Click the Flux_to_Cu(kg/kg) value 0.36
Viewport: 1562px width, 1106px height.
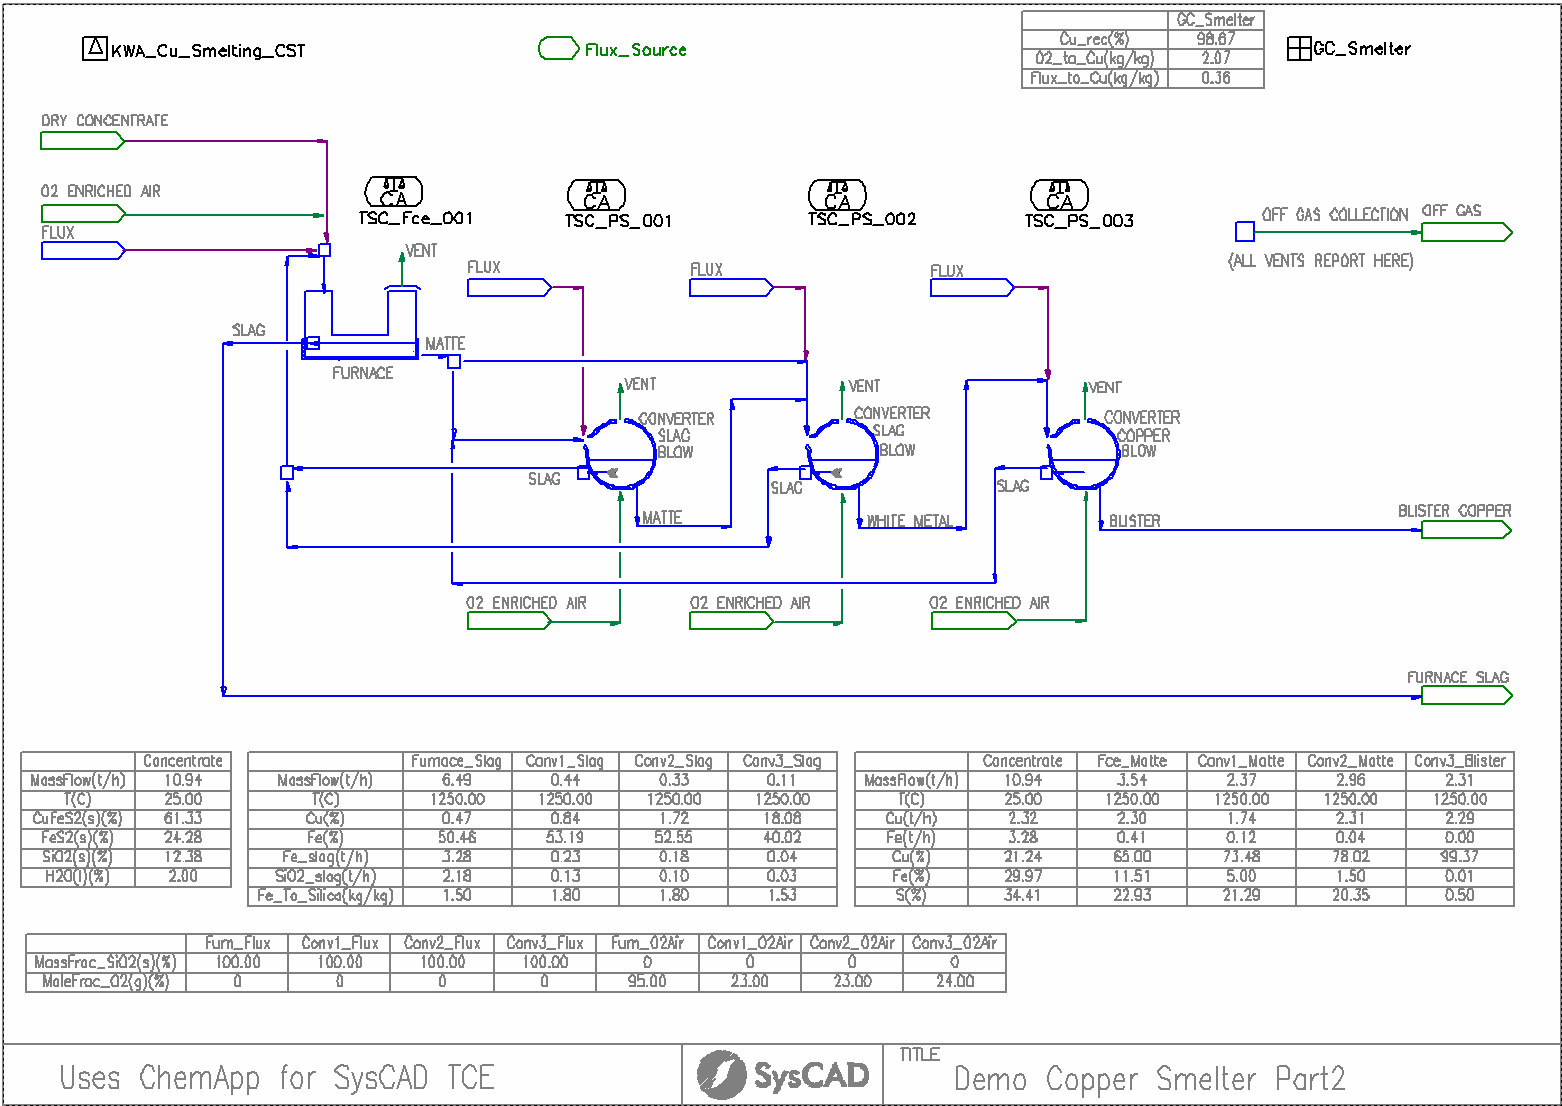pyautogui.click(x=1216, y=78)
